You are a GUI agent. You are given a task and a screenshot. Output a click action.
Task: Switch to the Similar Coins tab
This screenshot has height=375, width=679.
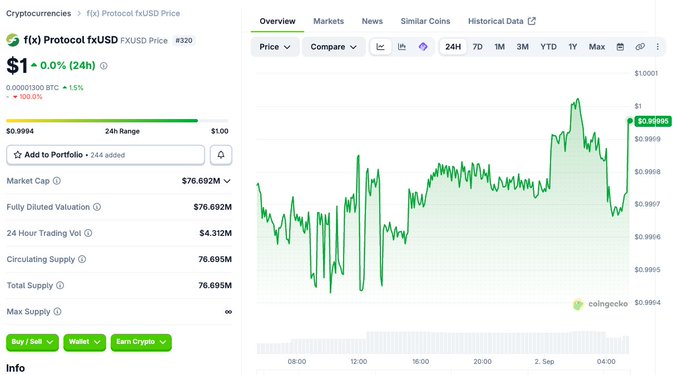tap(425, 21)
